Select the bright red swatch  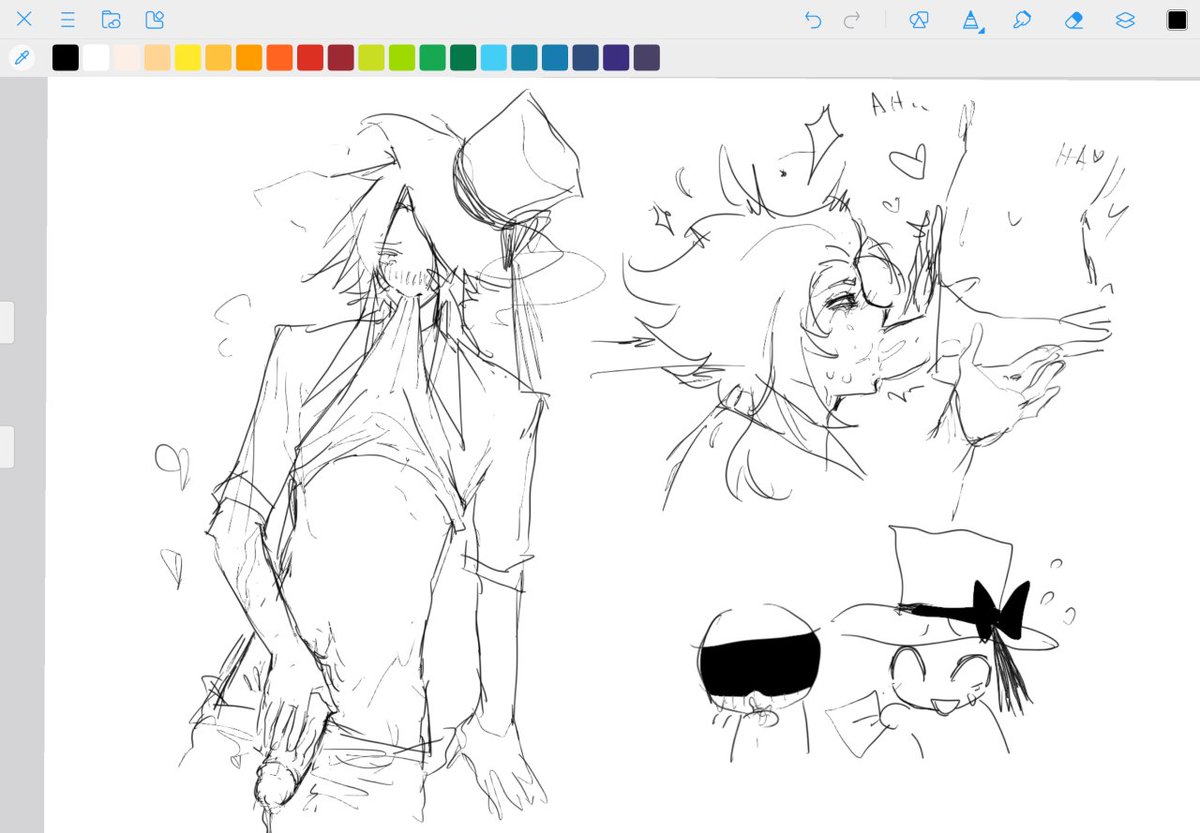tap(310, 58)
